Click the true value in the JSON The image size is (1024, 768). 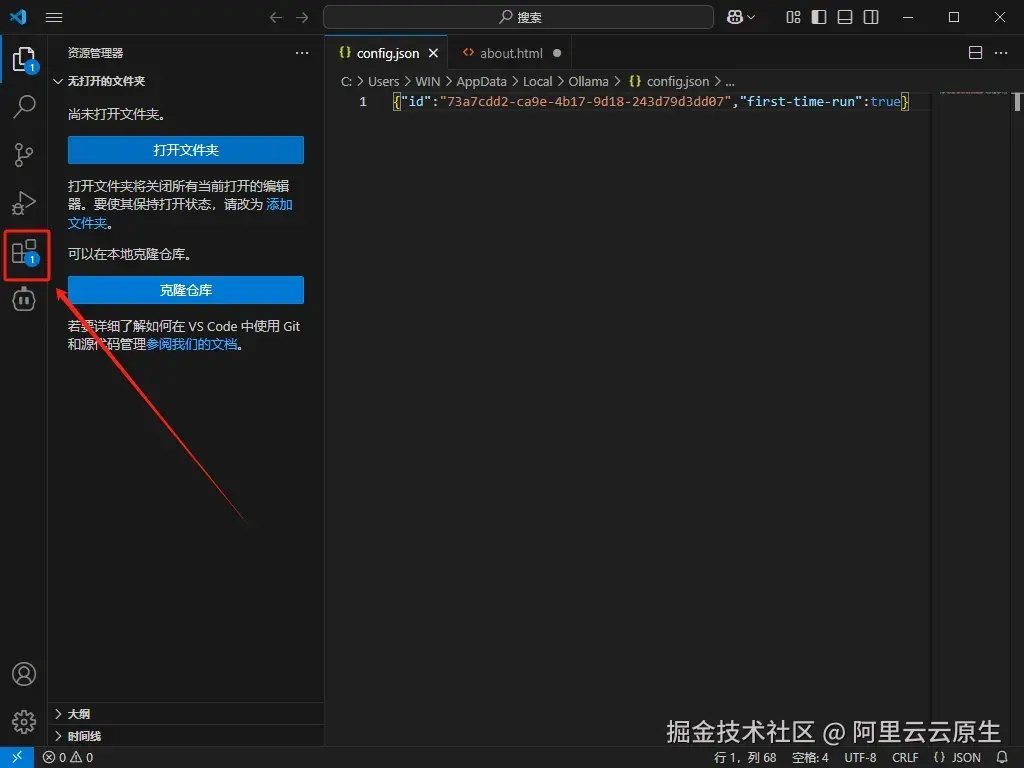[885, 102]
